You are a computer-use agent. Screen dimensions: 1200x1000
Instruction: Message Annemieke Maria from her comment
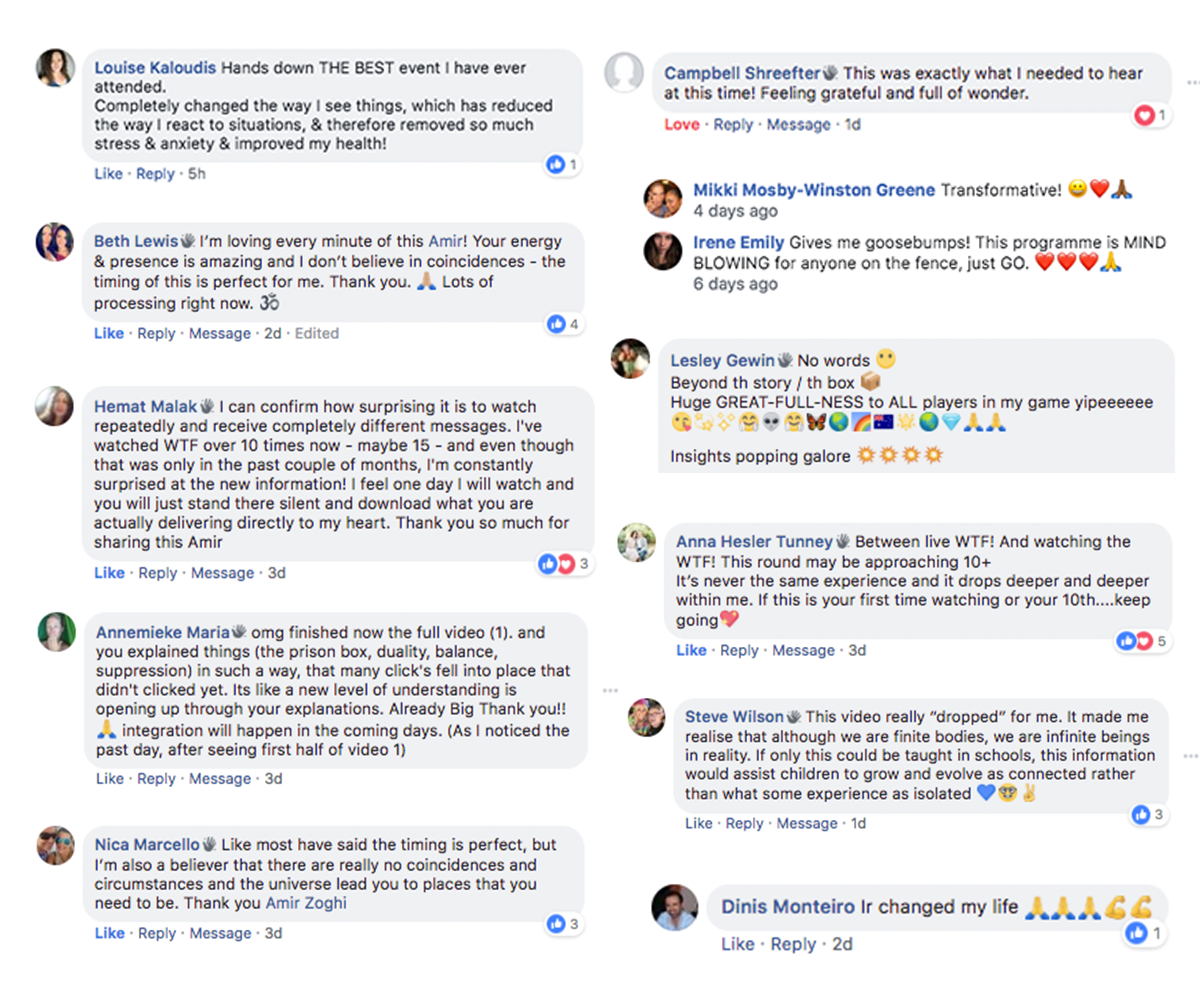click(221, 778)
